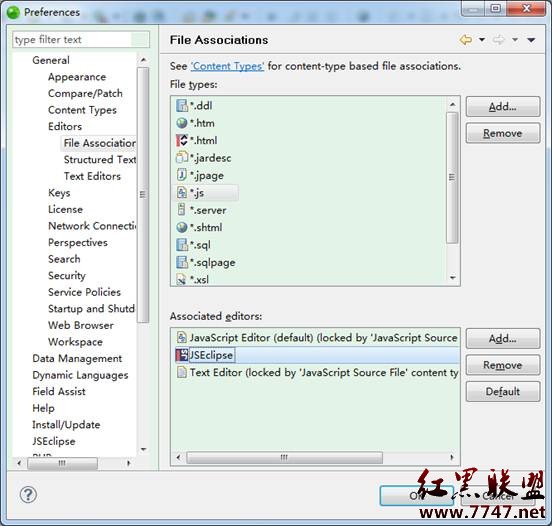Select General in the preferences tree
The width and height of the screenshot is (552, 526).
(x=51, y=60)
